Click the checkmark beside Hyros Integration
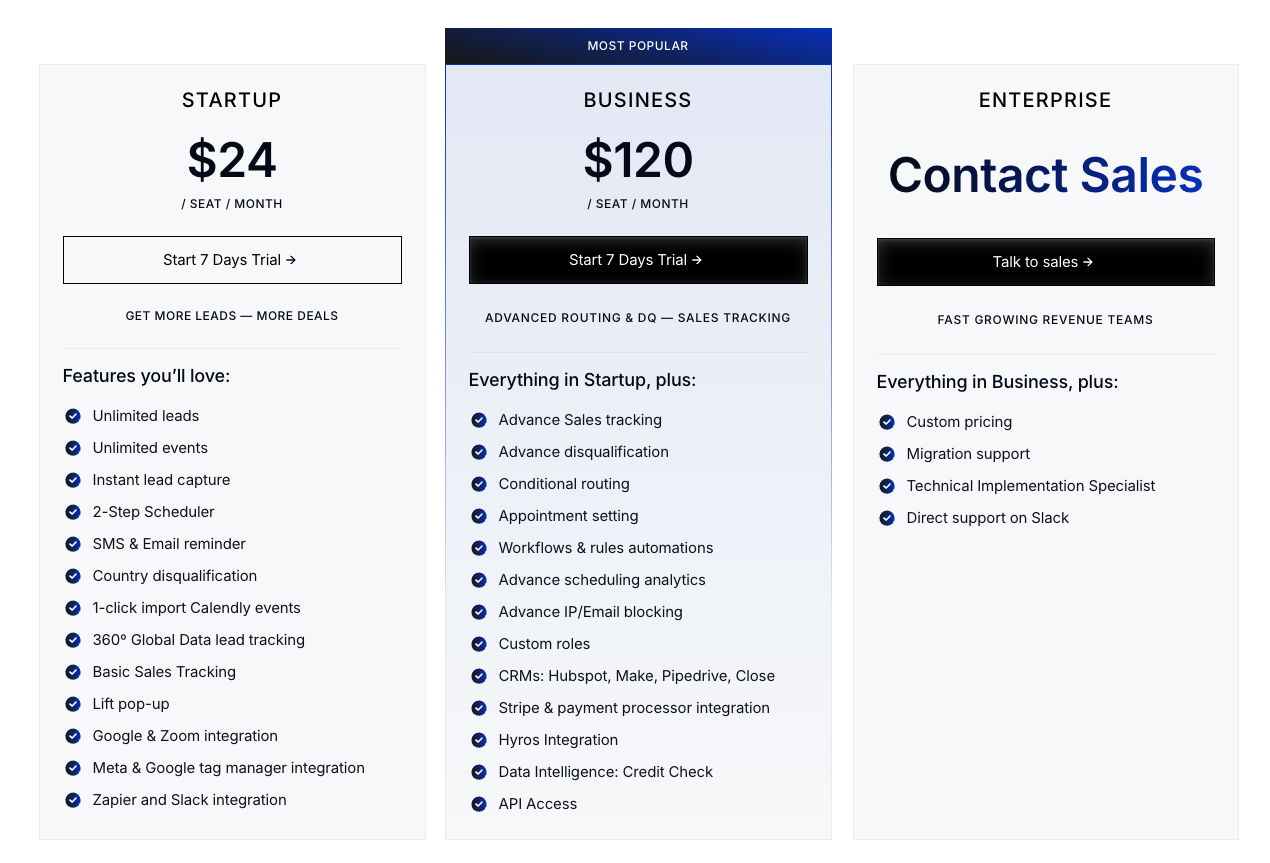Viewport: 1270px width, 863px height. click(x=478, y=740)
